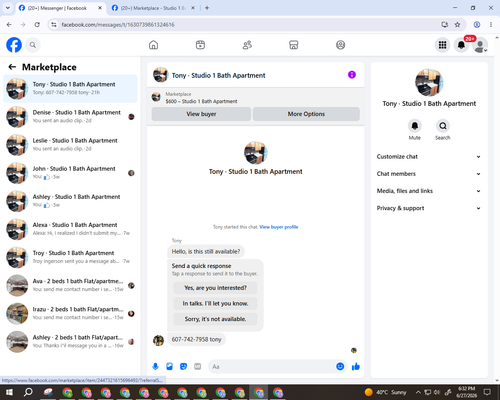
Task: Go to the Home feed icon
Action: 153,45
